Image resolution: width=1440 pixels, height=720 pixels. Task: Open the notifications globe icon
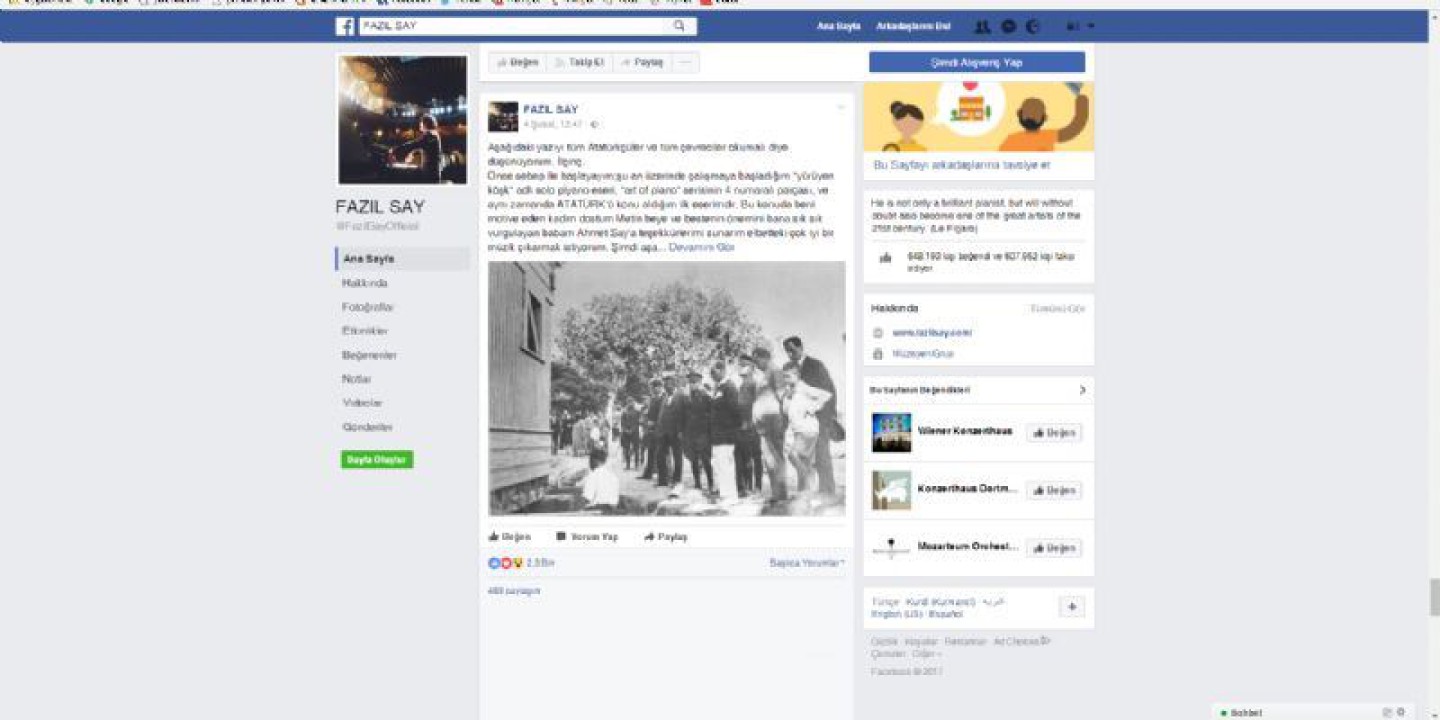coord(1033,26)
